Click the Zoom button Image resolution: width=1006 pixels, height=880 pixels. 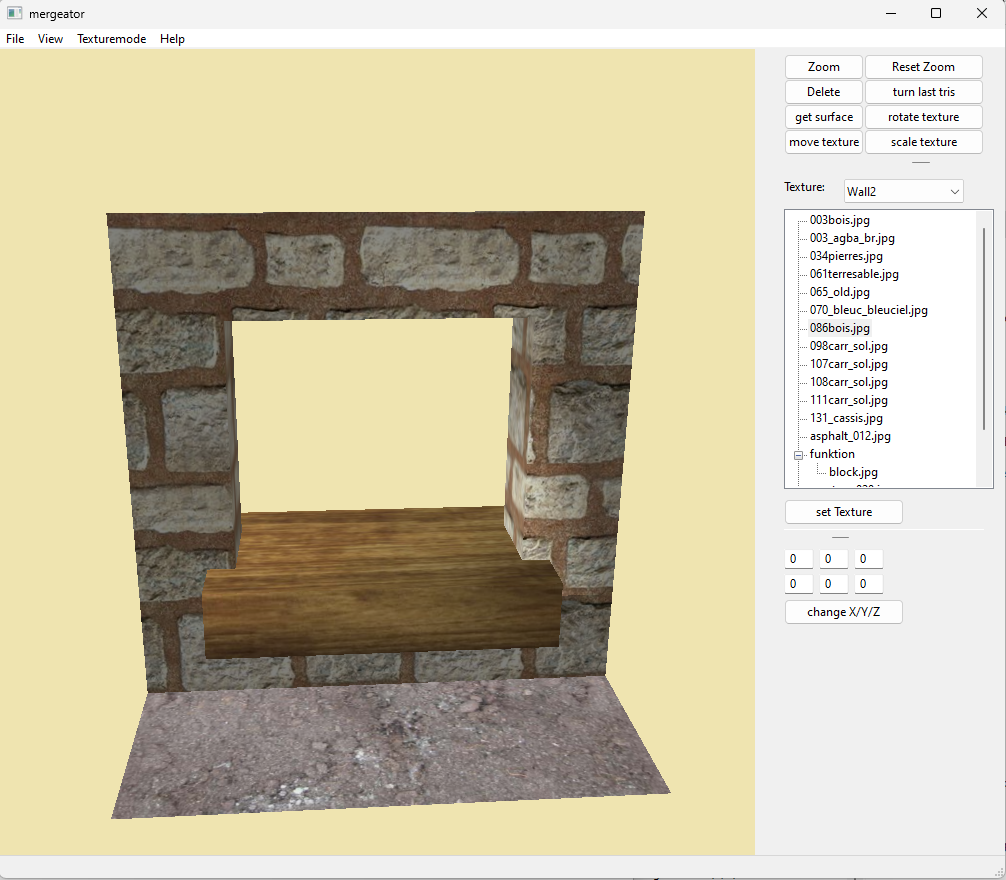click(823, 67)
